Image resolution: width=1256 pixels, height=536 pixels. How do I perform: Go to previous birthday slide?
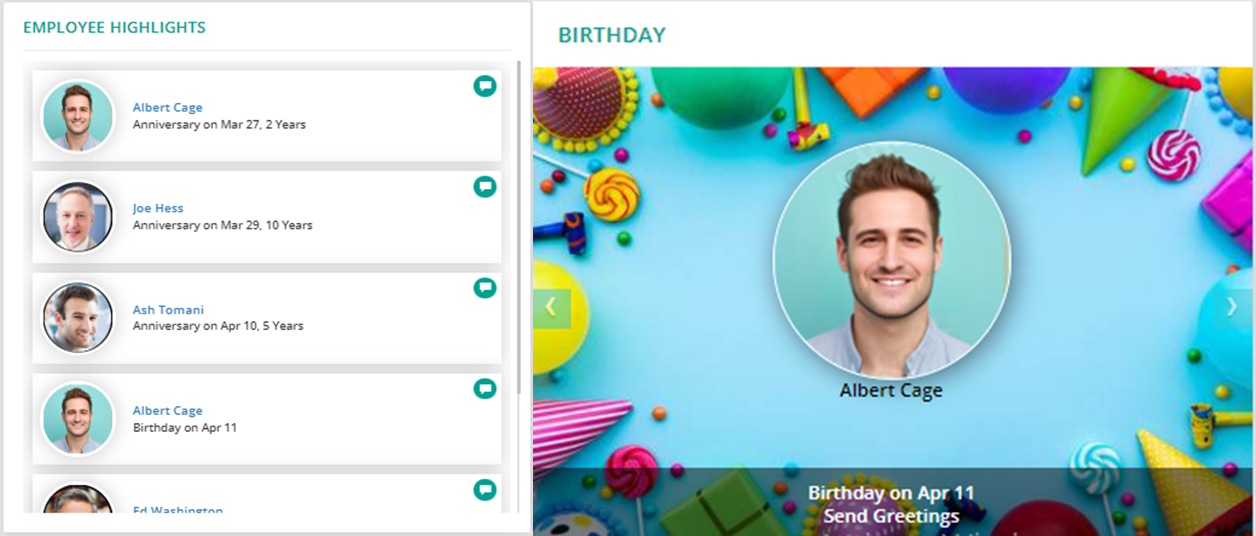(x=551, y=308)
